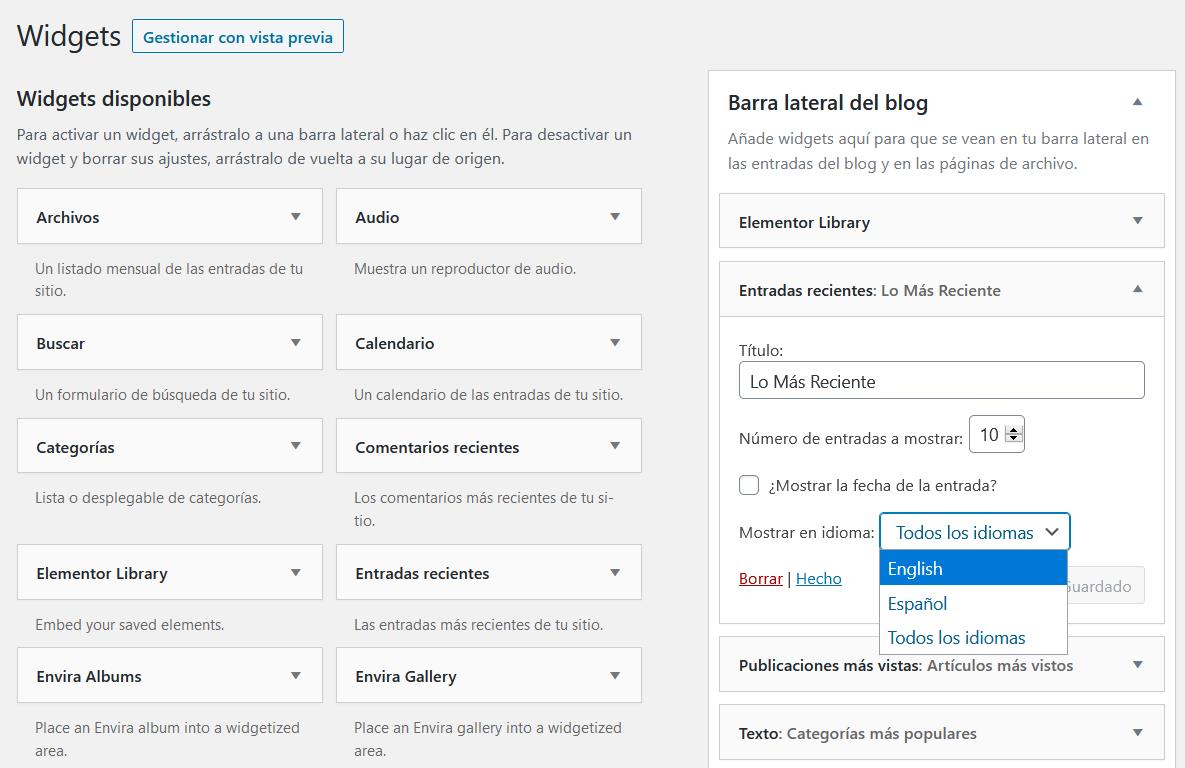Enable showing the entry date checkbox
This screenshot has width=1185, height=768.
point(749,485)
